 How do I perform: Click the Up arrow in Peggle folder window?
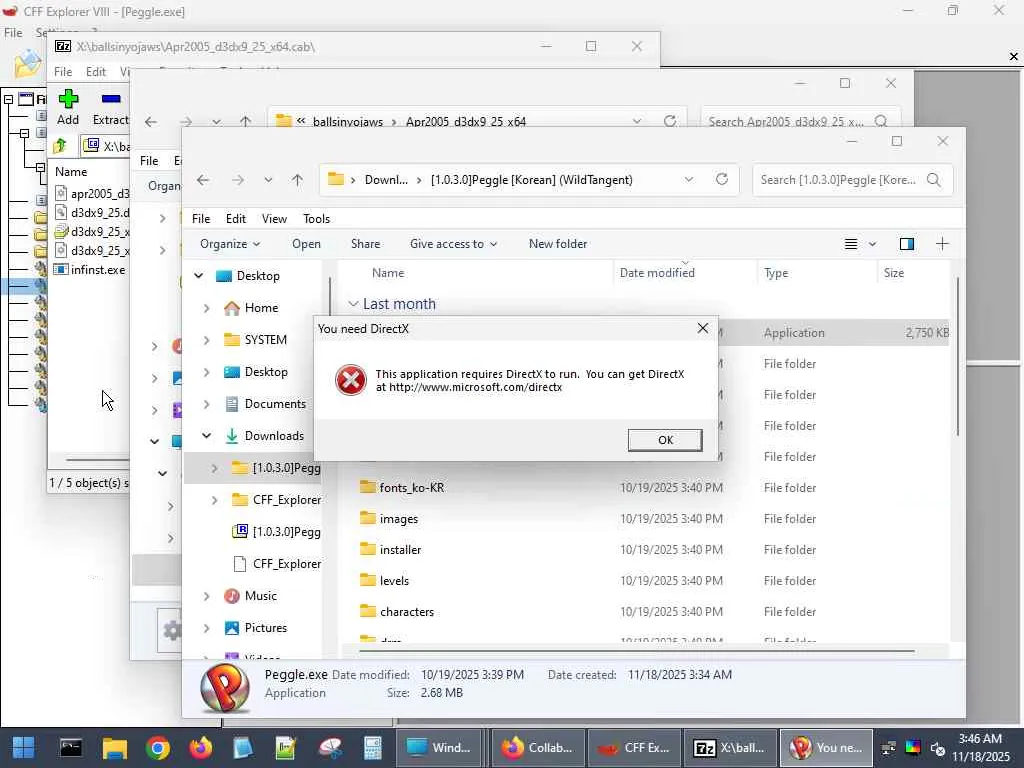[x=297, y=180]
